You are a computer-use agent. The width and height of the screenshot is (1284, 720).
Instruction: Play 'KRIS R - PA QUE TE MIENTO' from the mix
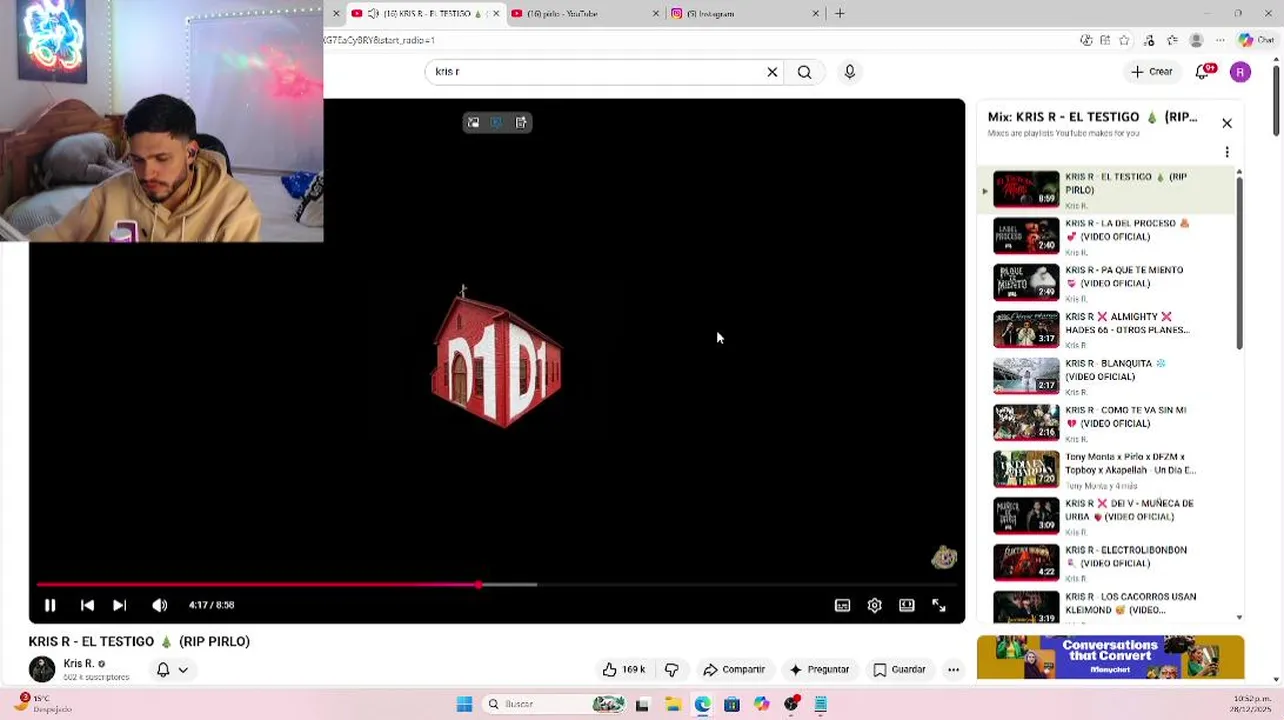pos(1108,283)
